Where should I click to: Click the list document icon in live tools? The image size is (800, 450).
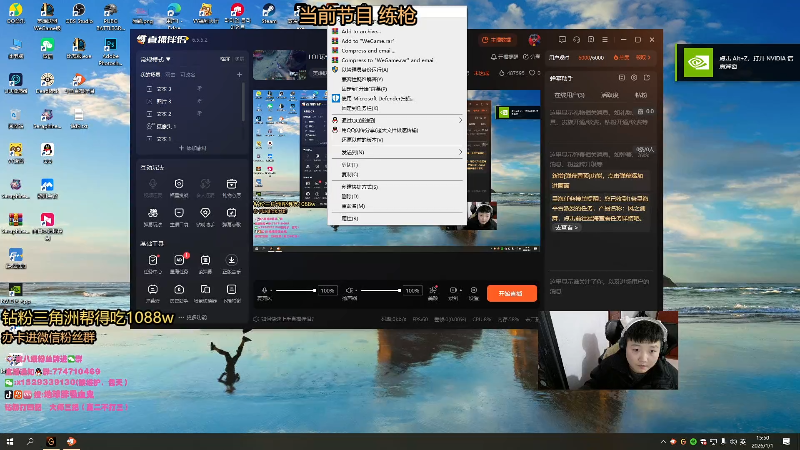(x=232, y=290)
